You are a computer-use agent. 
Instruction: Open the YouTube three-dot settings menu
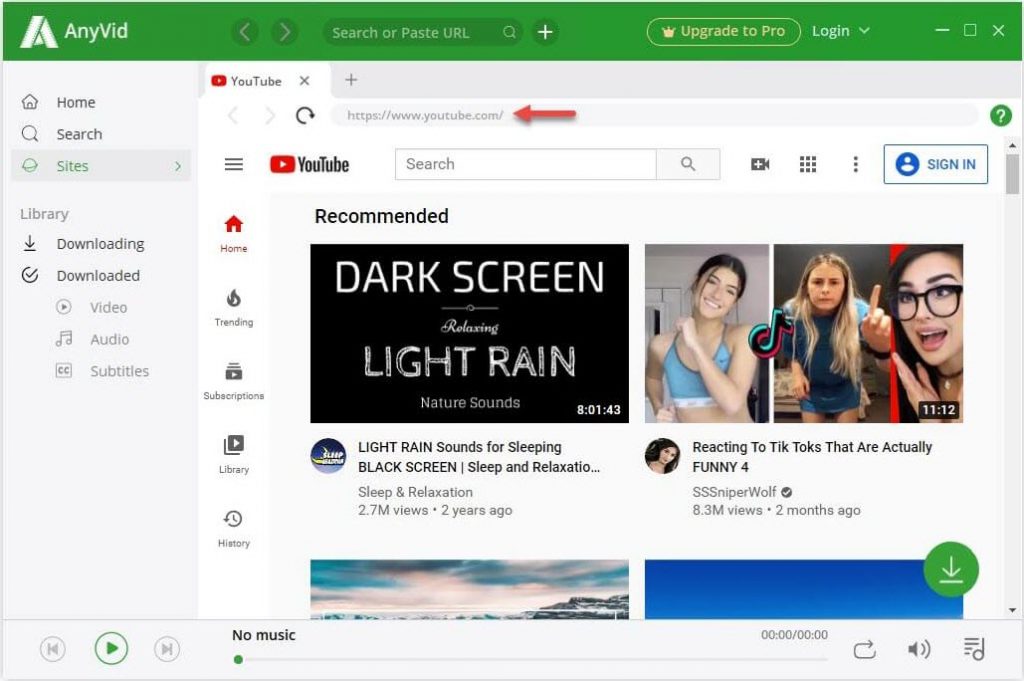[856, 165]
